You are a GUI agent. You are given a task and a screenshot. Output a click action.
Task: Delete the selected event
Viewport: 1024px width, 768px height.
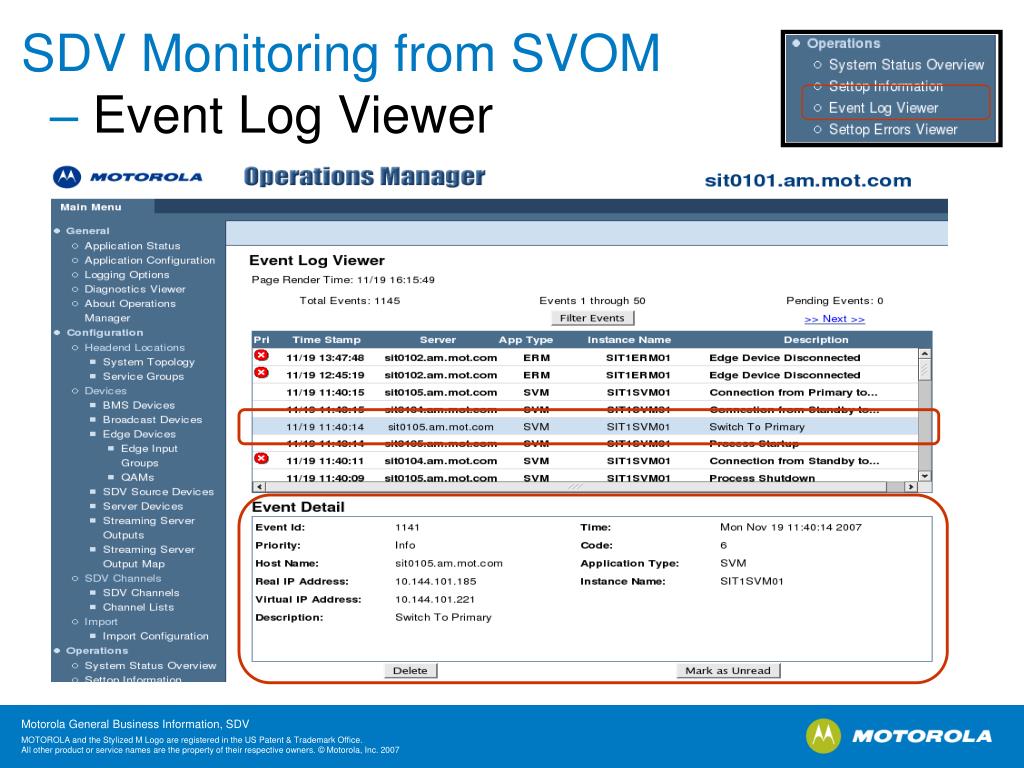(x=410, y=671)
